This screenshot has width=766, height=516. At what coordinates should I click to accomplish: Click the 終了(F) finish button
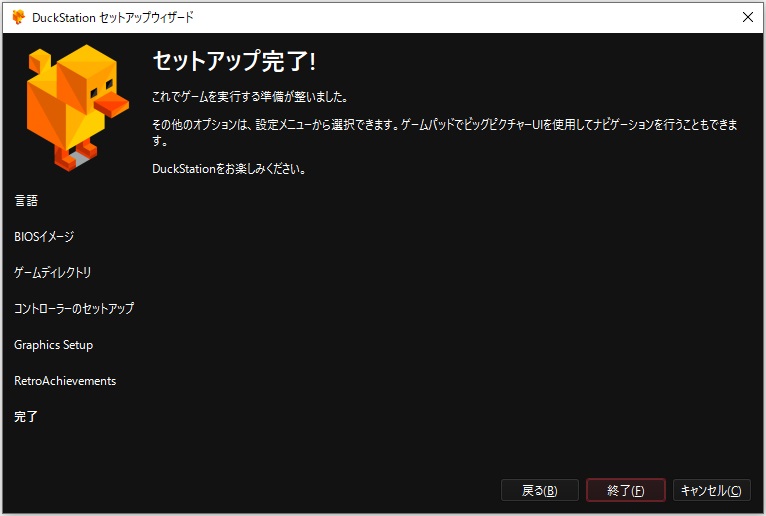pos(625,490)
